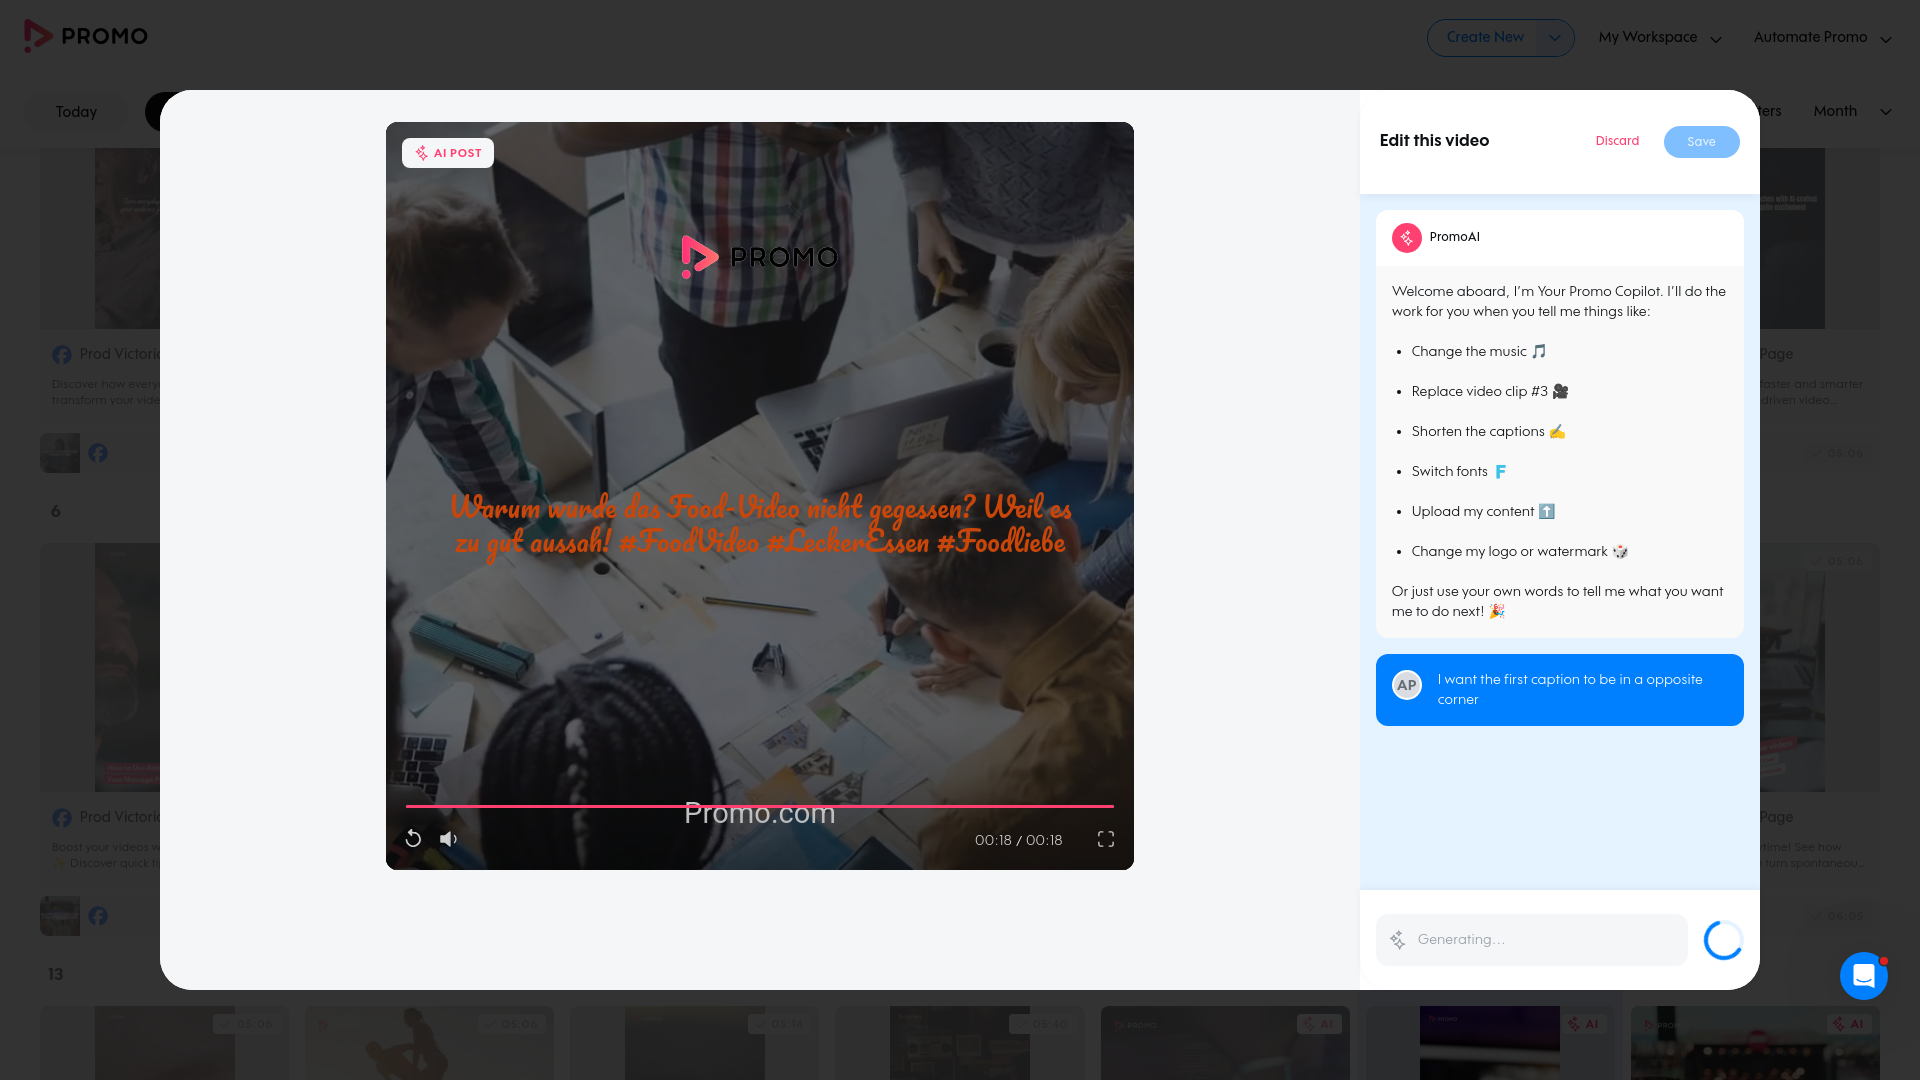Select the 'Change the music' suggestion
This screenshot has width=1920, height=1080.
pos(1478,352)
